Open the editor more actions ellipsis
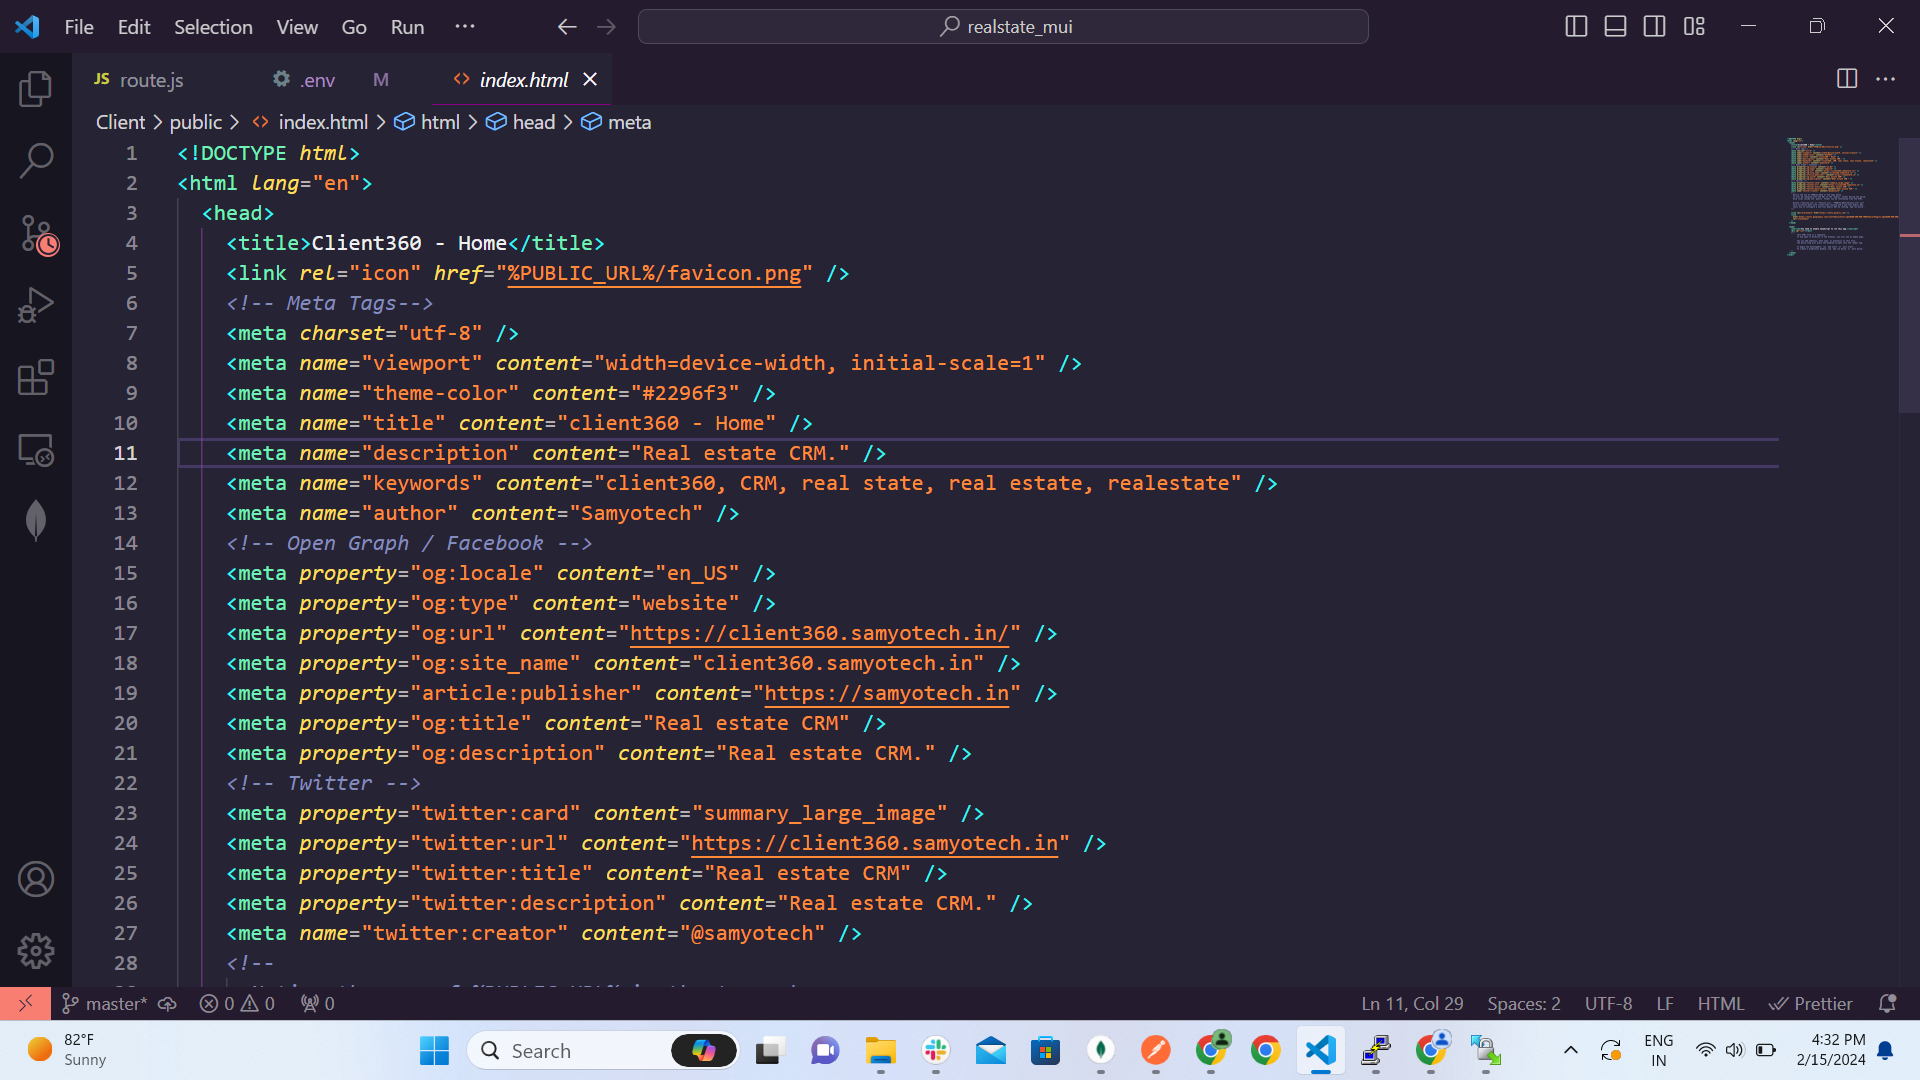 1886,79
